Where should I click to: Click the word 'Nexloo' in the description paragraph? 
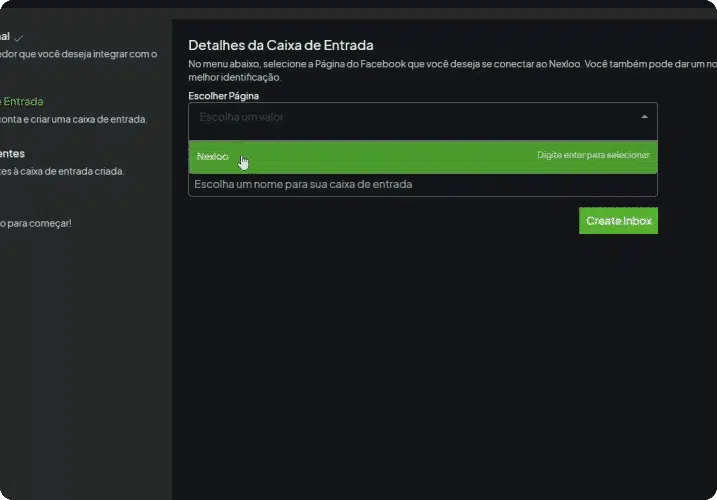pyautogui.click(x=565, y=64)
